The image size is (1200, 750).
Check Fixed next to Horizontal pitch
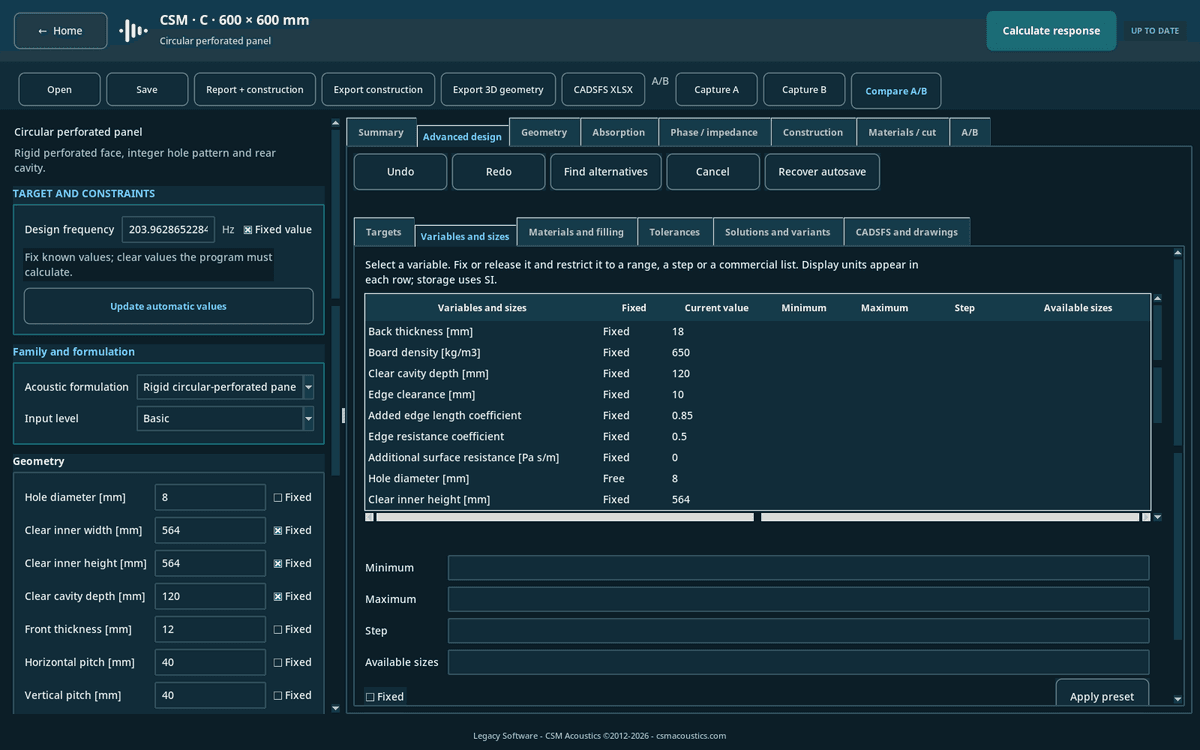278,663
